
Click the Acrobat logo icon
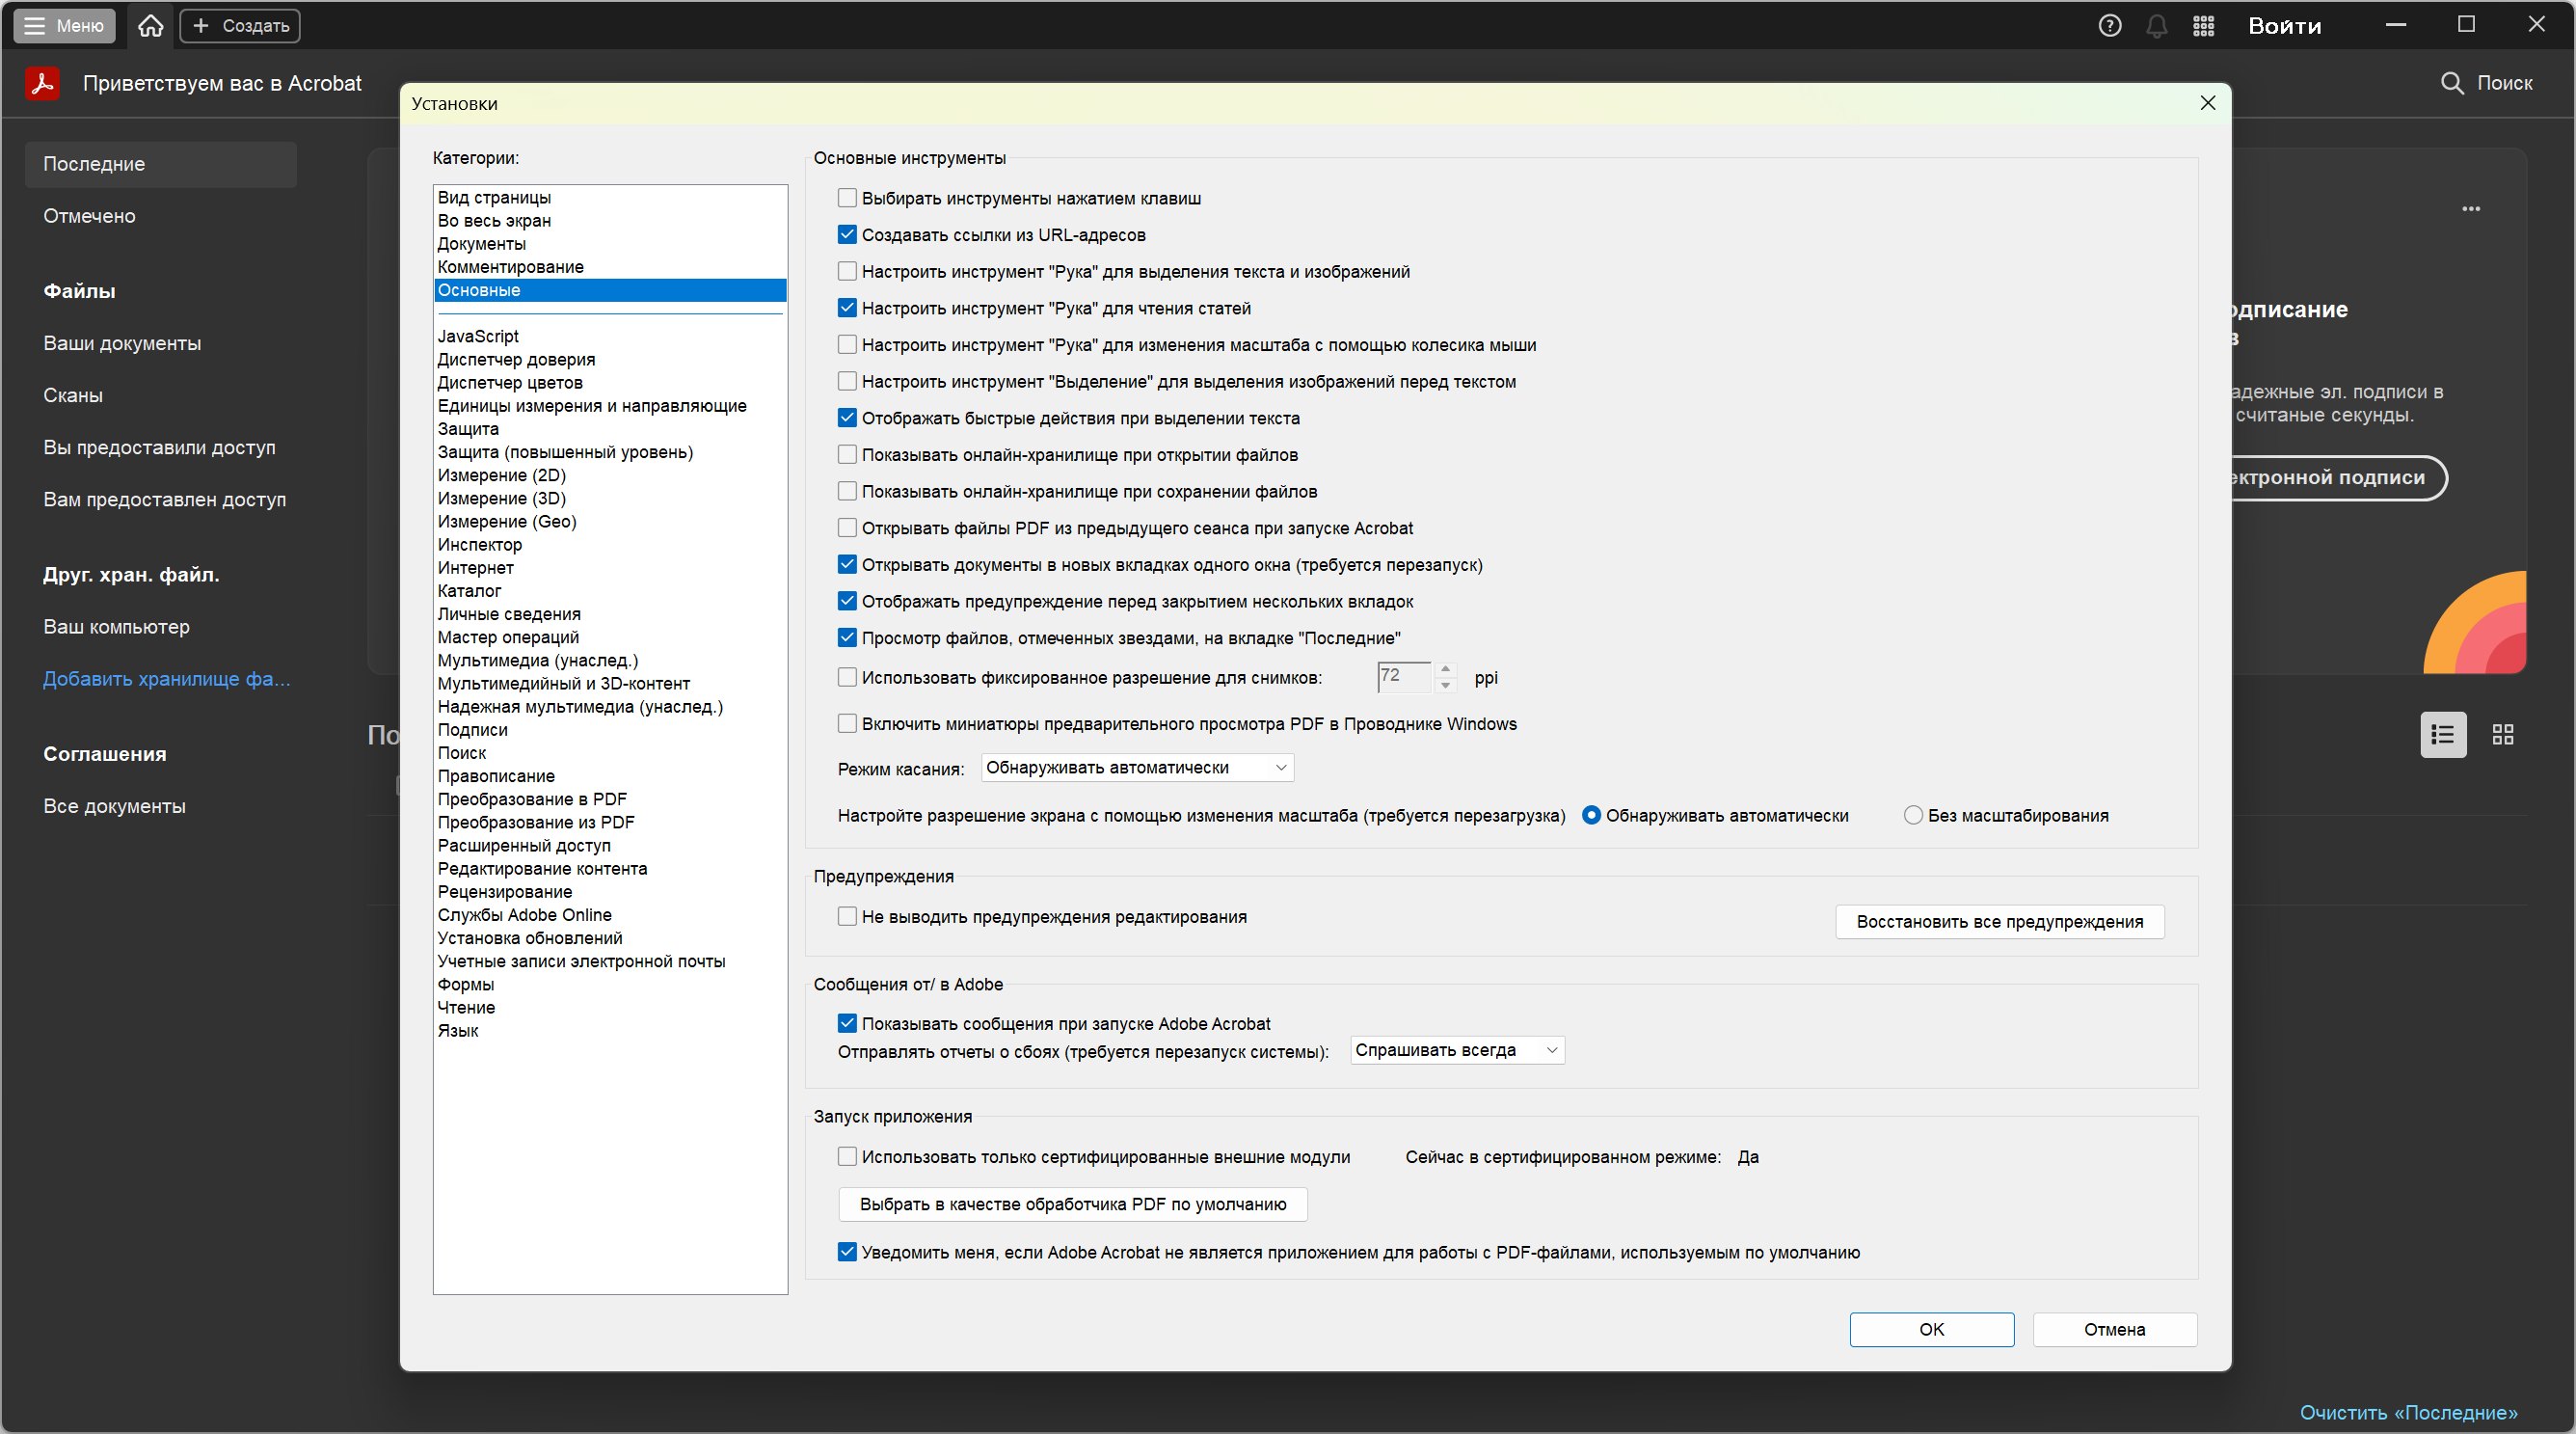[42, 83]
